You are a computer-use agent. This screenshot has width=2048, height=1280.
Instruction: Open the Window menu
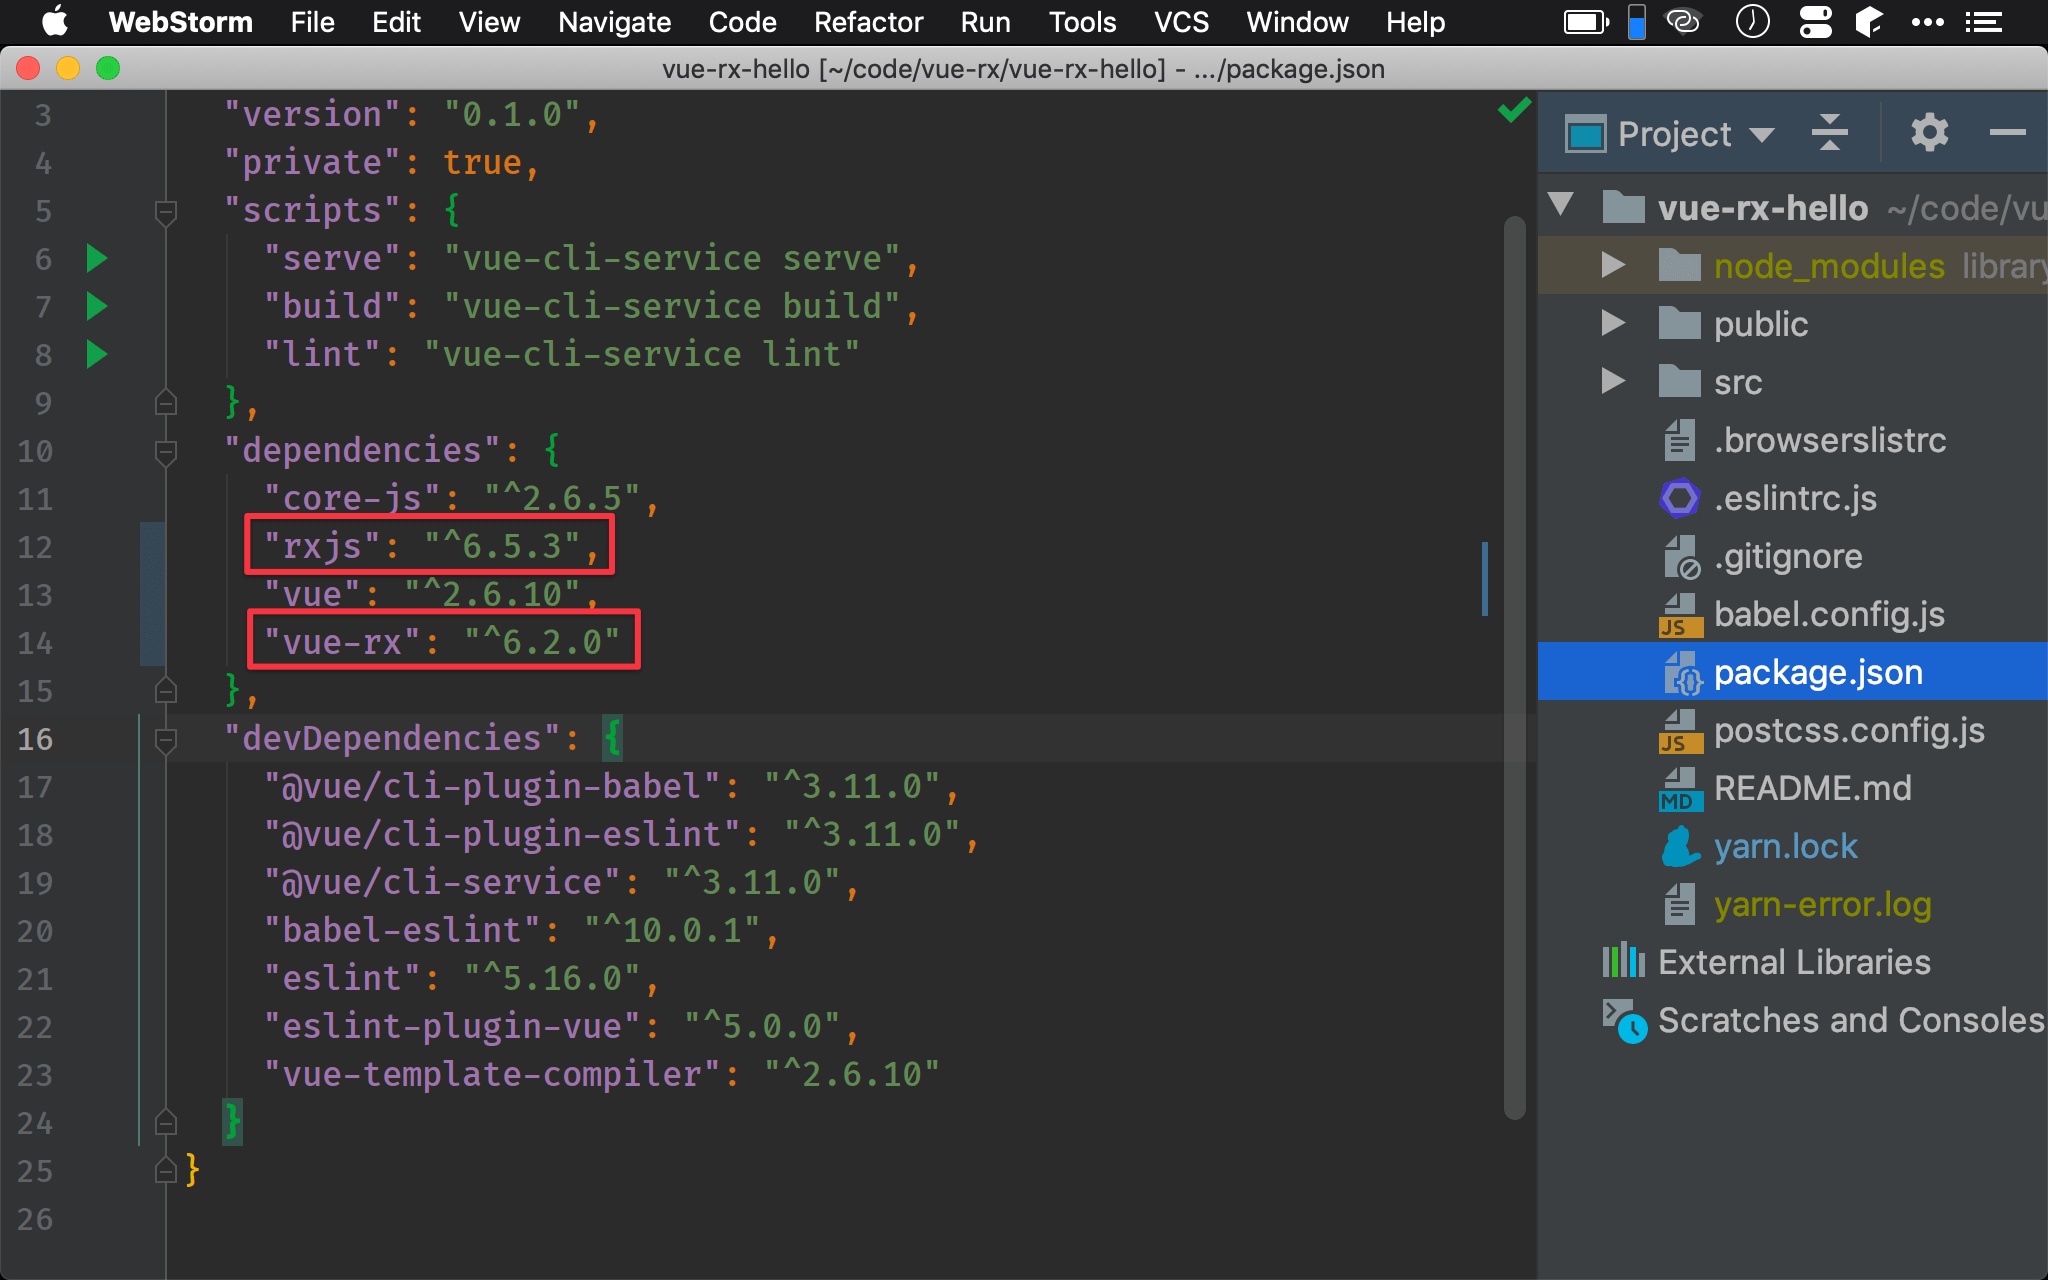click(1297, 21)
